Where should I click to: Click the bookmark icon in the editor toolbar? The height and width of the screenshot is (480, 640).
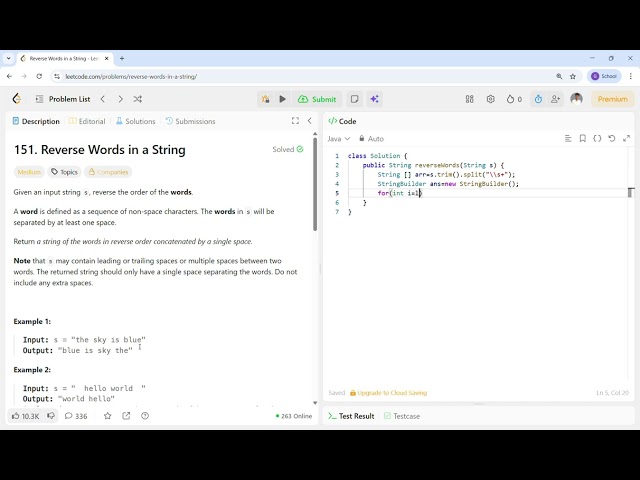click(x=582, y=139)
